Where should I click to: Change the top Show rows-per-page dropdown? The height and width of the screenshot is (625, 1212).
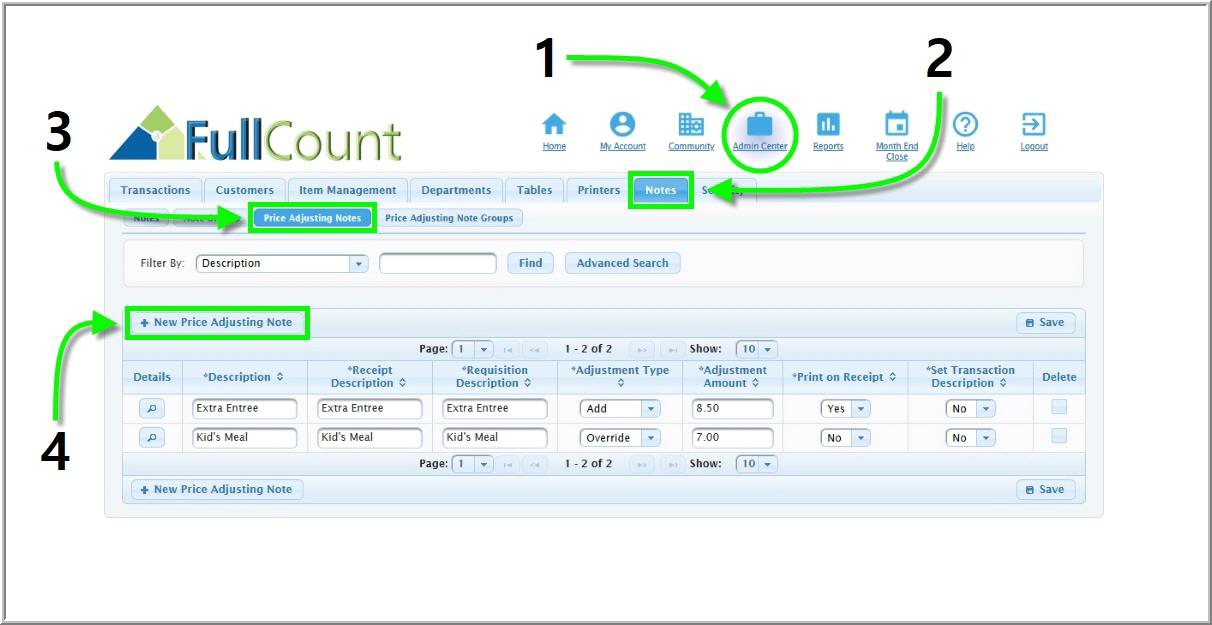coord(757,349)
